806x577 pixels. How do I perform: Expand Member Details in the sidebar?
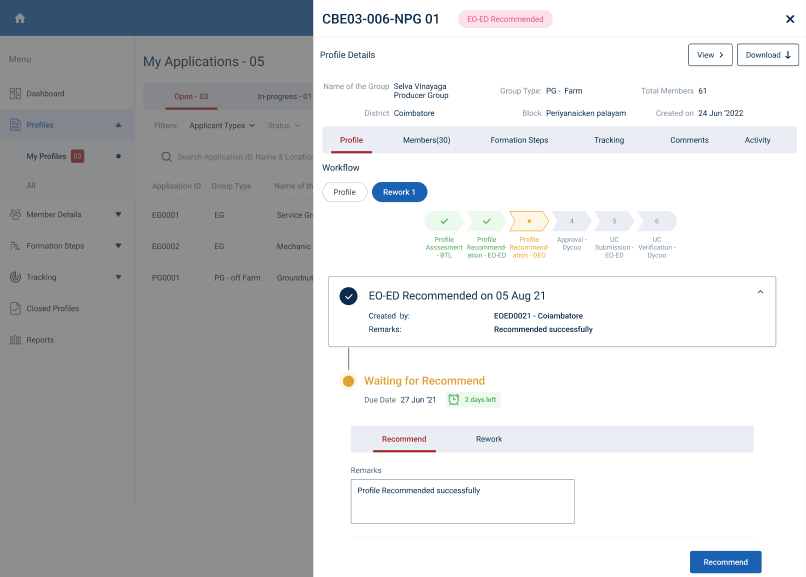click(x=118, y=214)
